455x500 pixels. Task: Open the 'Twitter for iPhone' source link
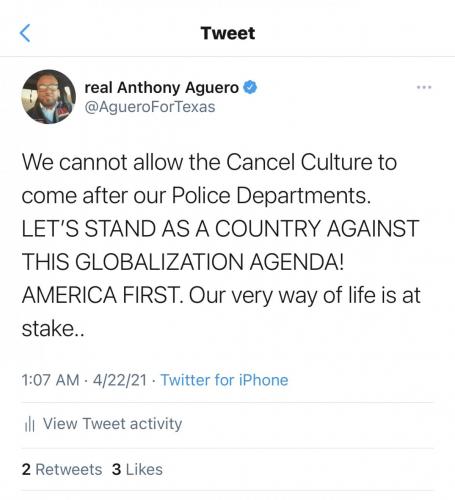224,380
